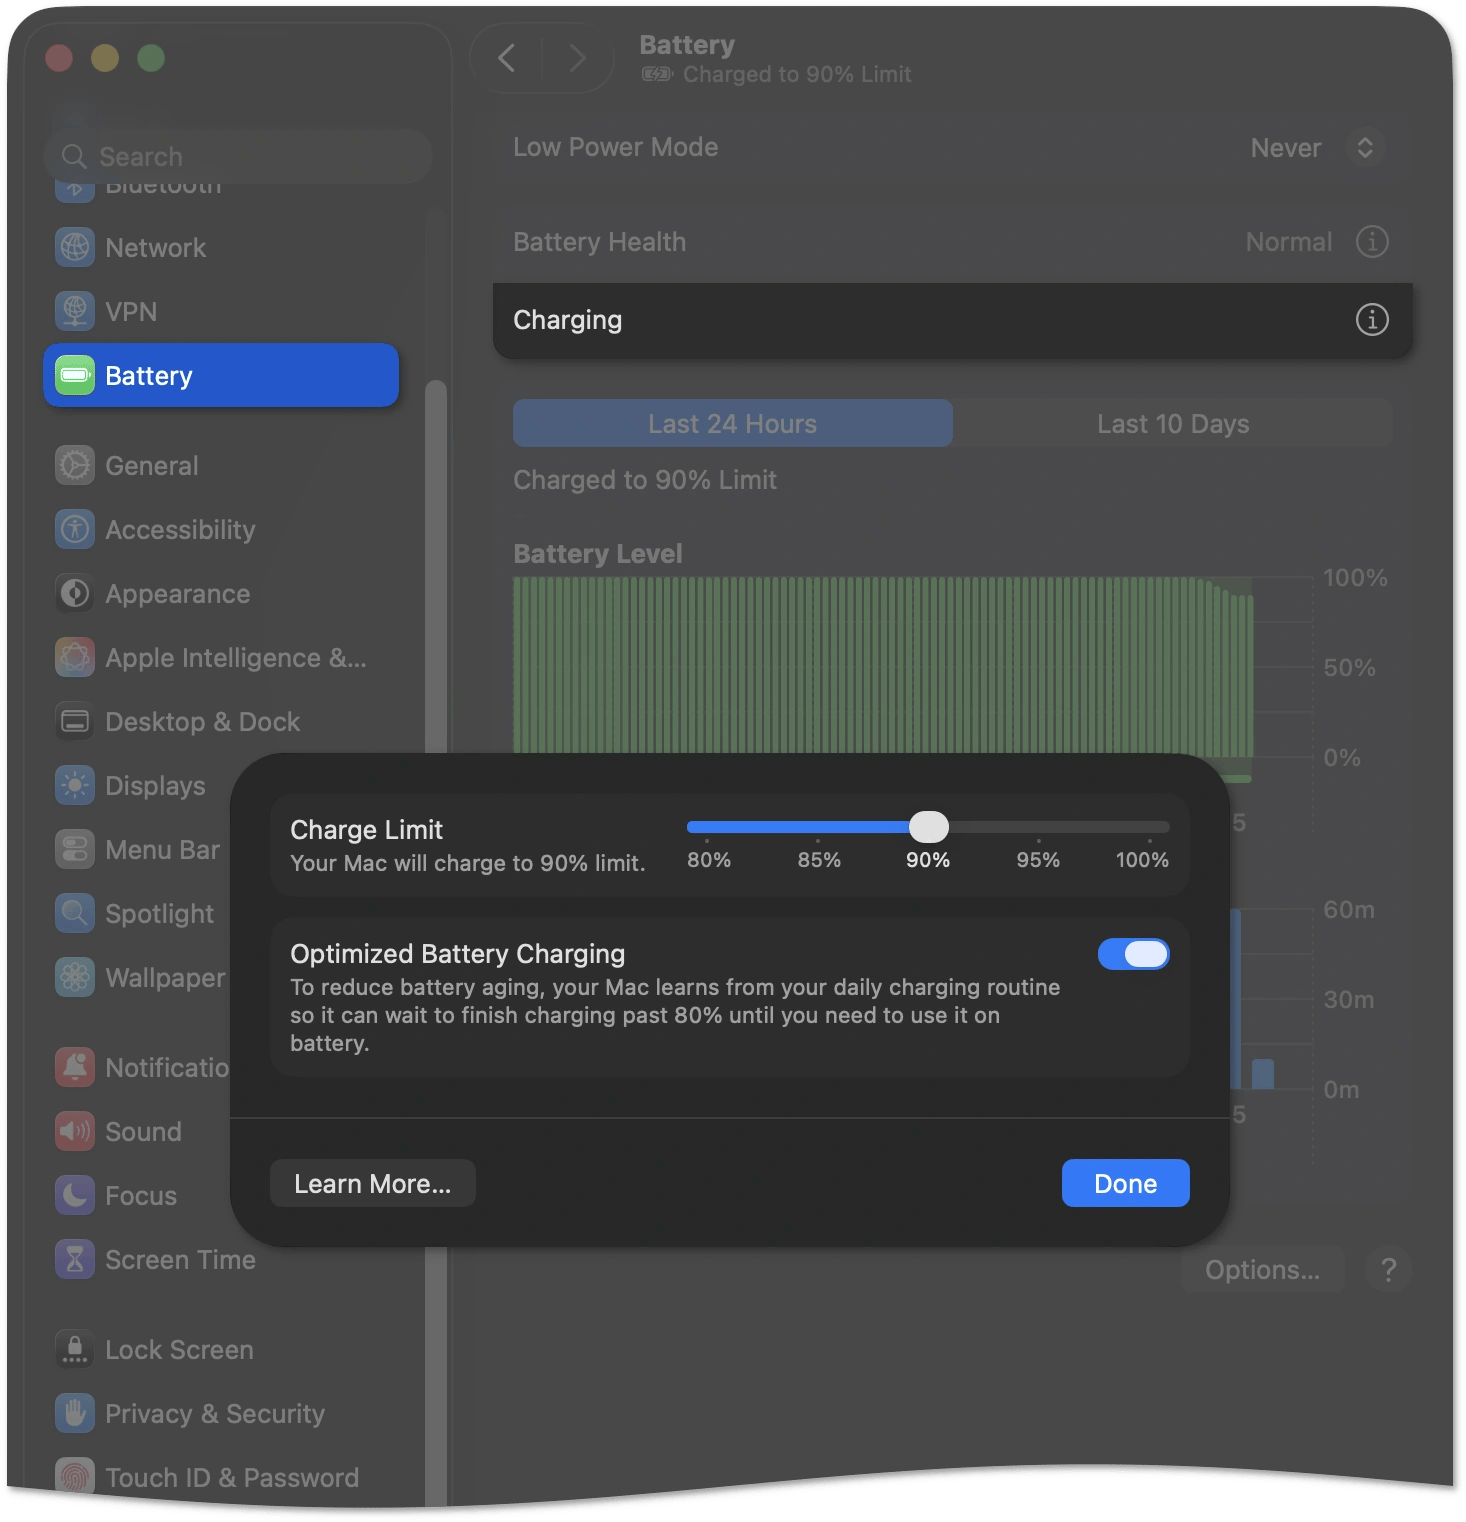Click the Charge Limit slider thumb
The image size is (1466, 1522).
click(x=929, y=827)
